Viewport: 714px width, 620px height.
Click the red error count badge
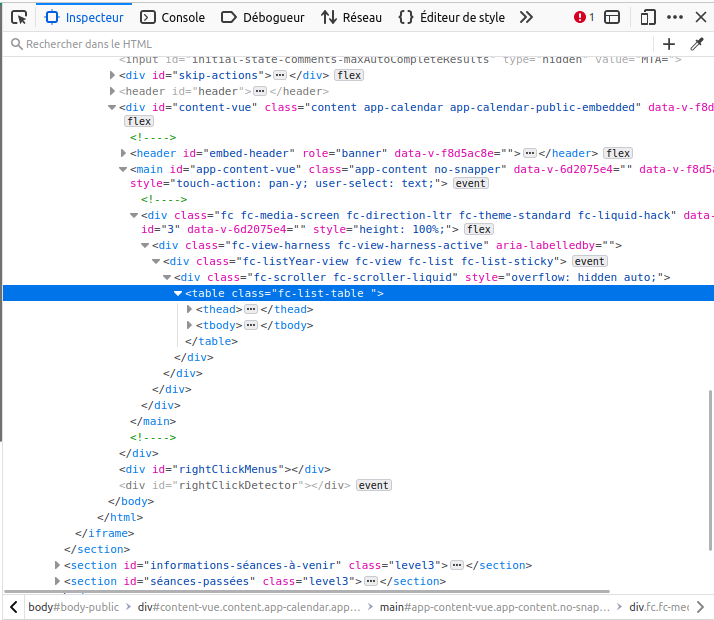[x=584, y=17]
